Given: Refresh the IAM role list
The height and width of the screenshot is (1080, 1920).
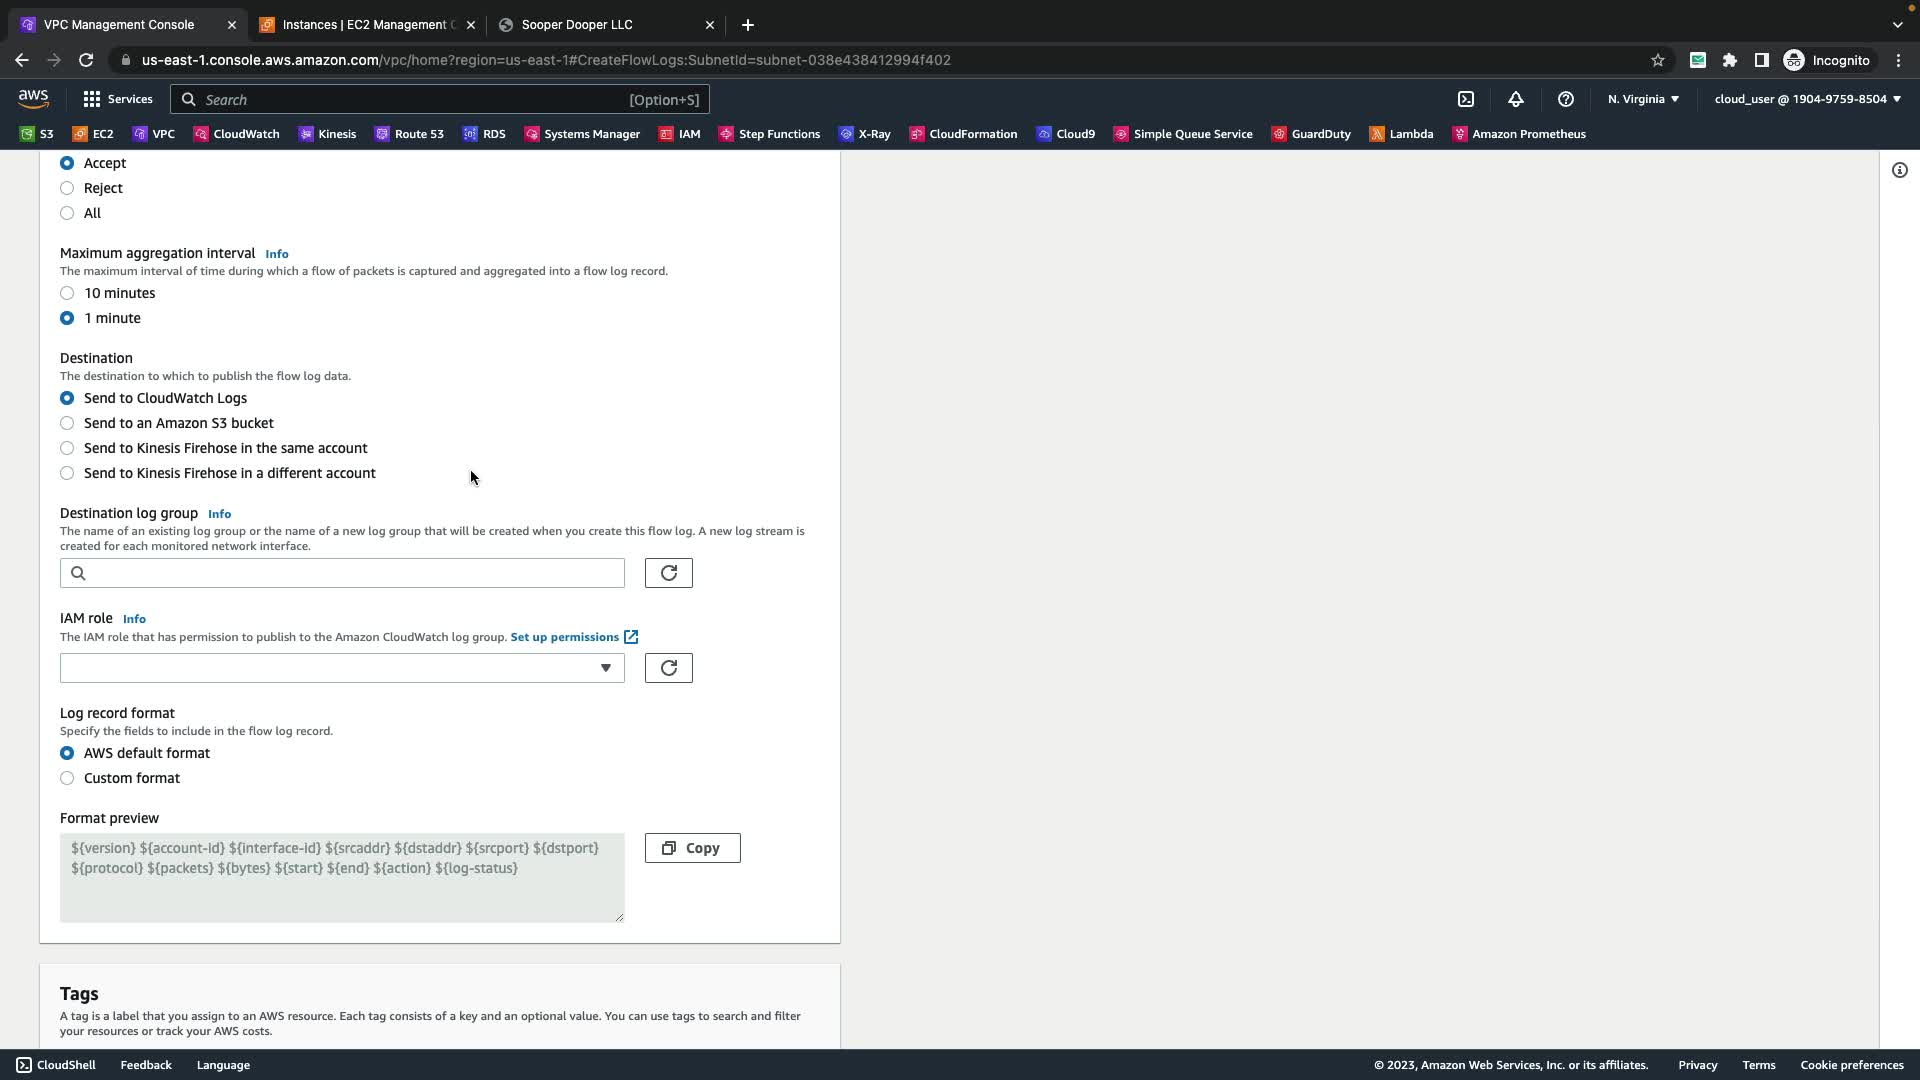Looking at the screenshot, I should coord(668,668).
